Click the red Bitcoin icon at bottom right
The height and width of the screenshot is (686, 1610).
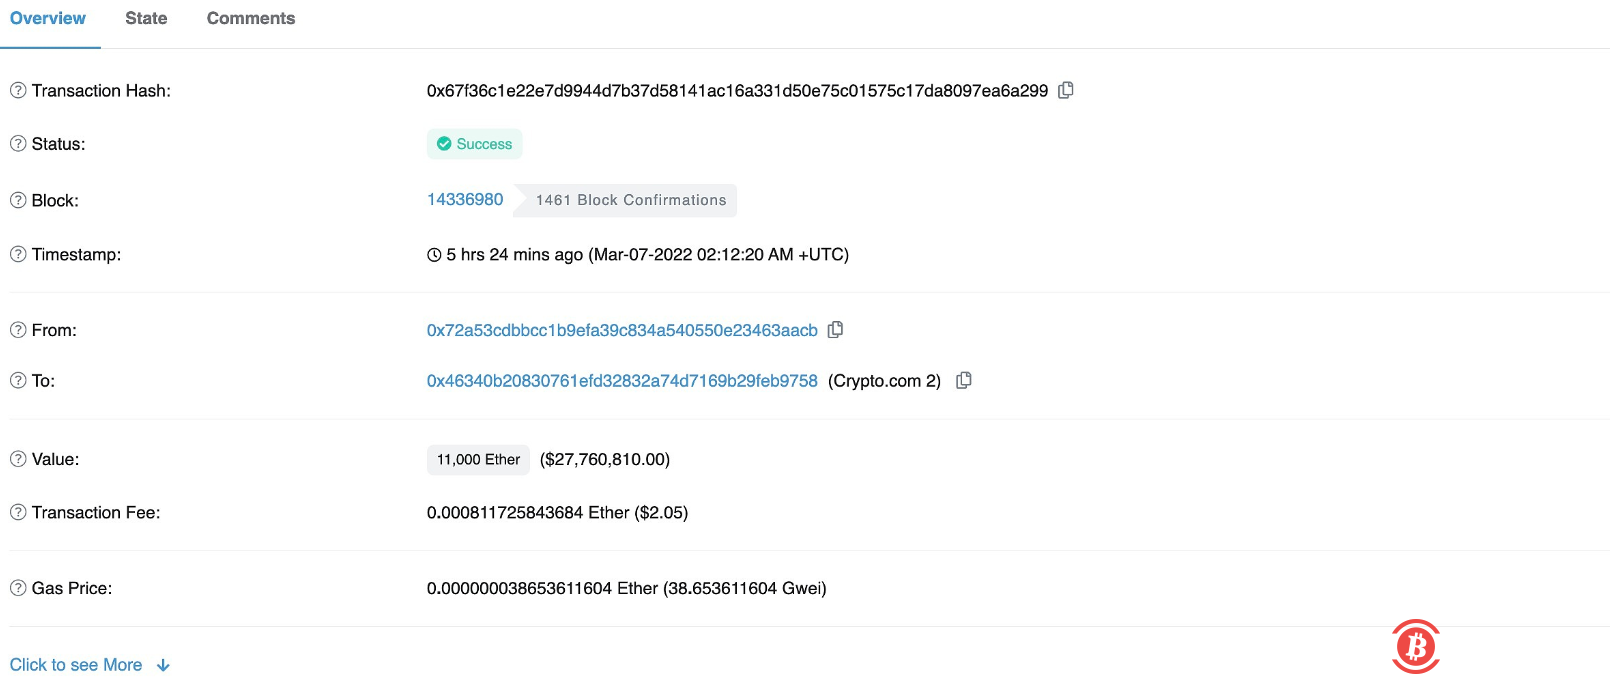click(x=1416, y=646)
